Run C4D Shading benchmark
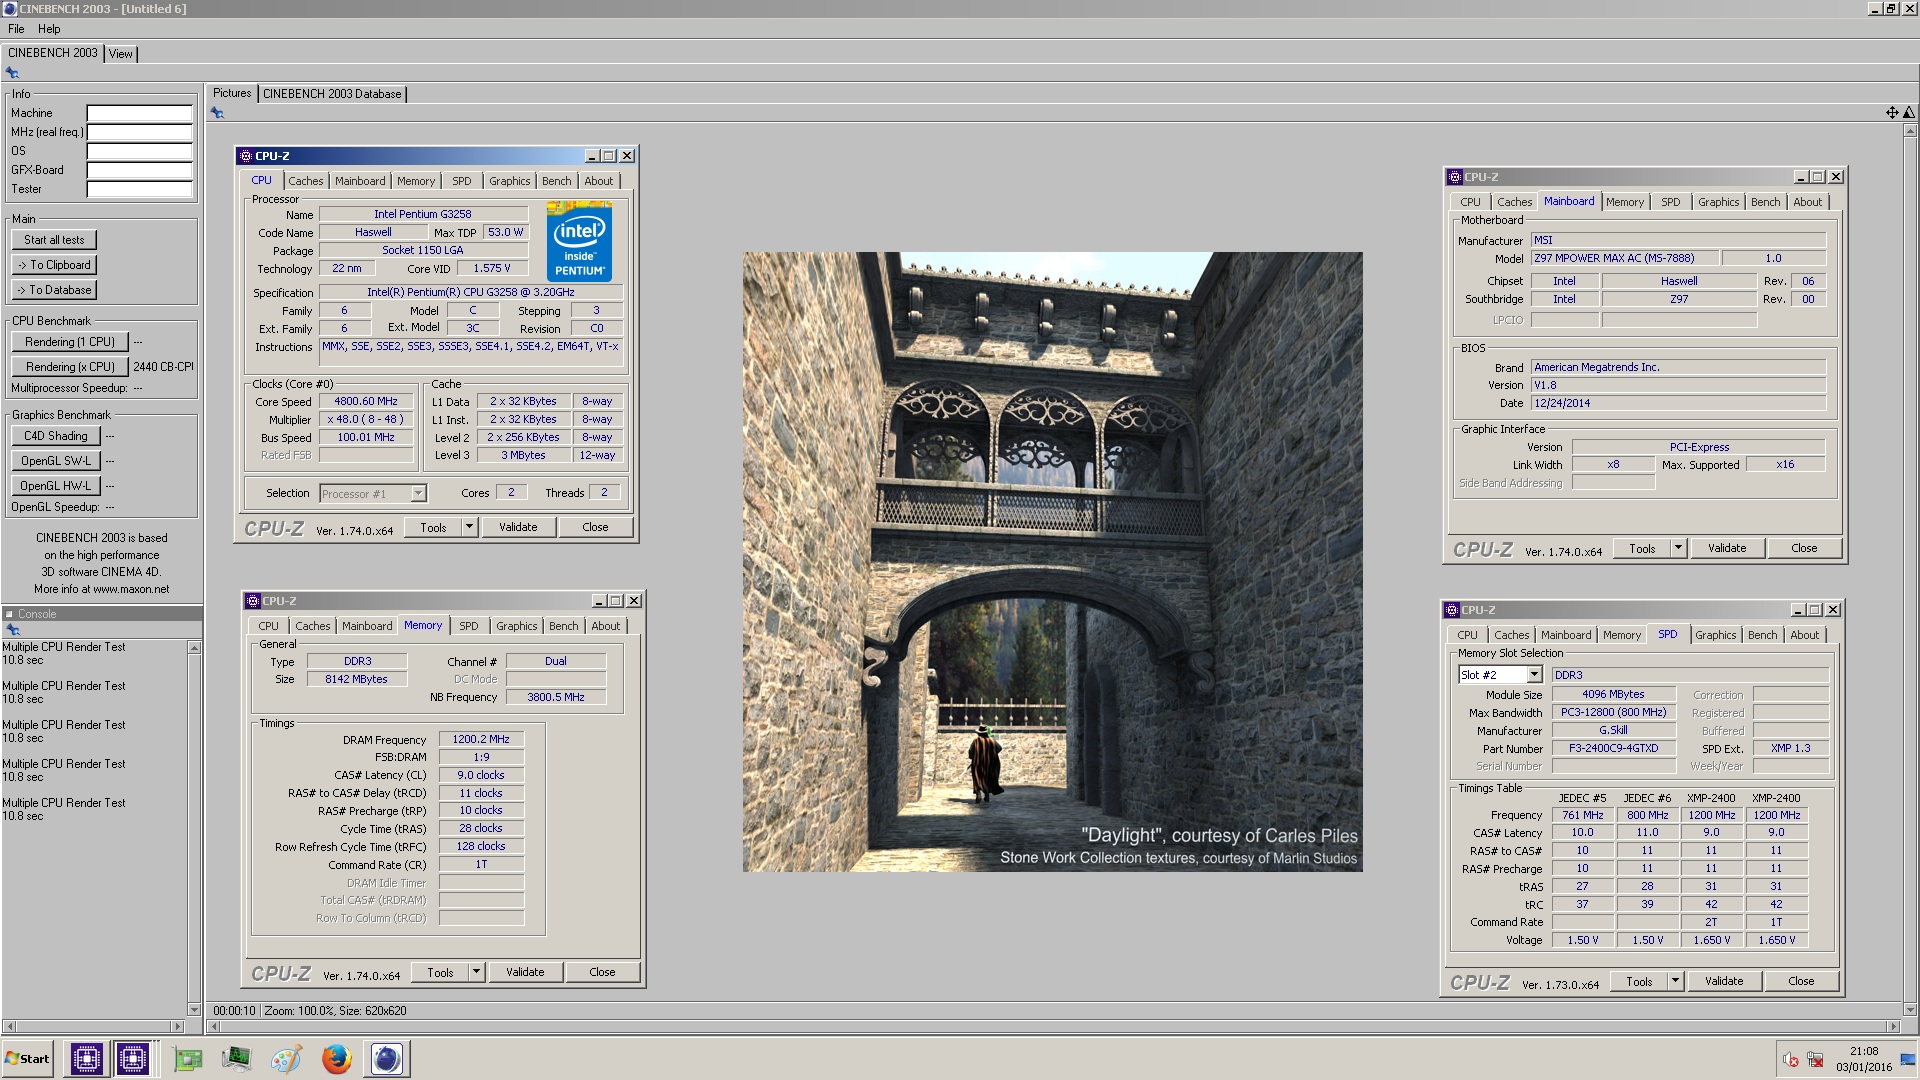 click(x=56, y=436)
